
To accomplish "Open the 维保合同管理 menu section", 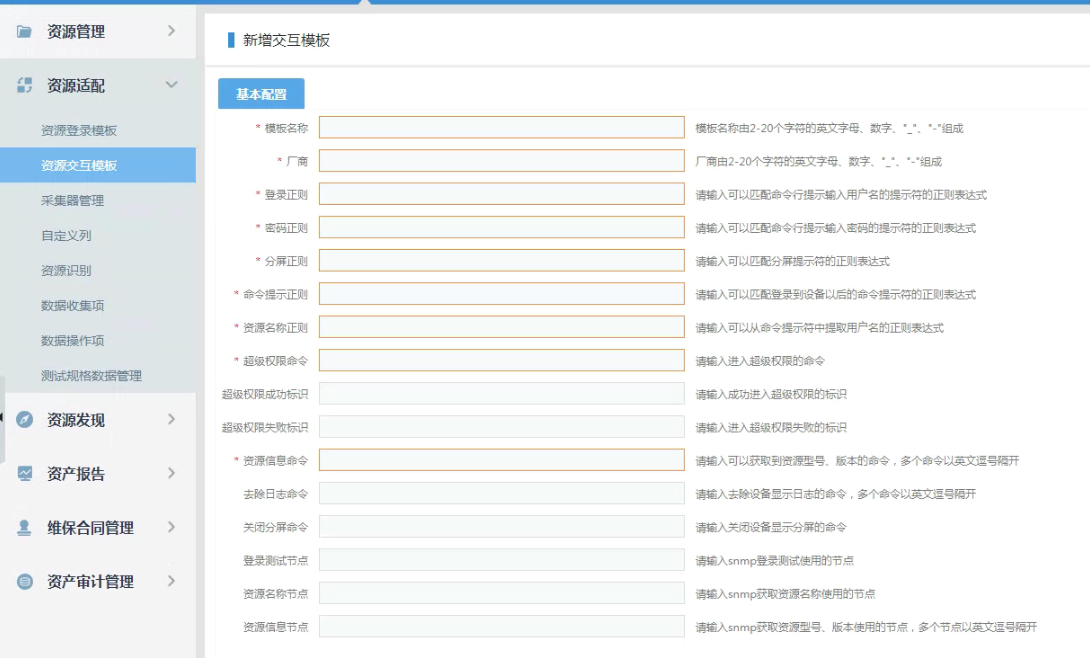I will [x=98, y=528].
